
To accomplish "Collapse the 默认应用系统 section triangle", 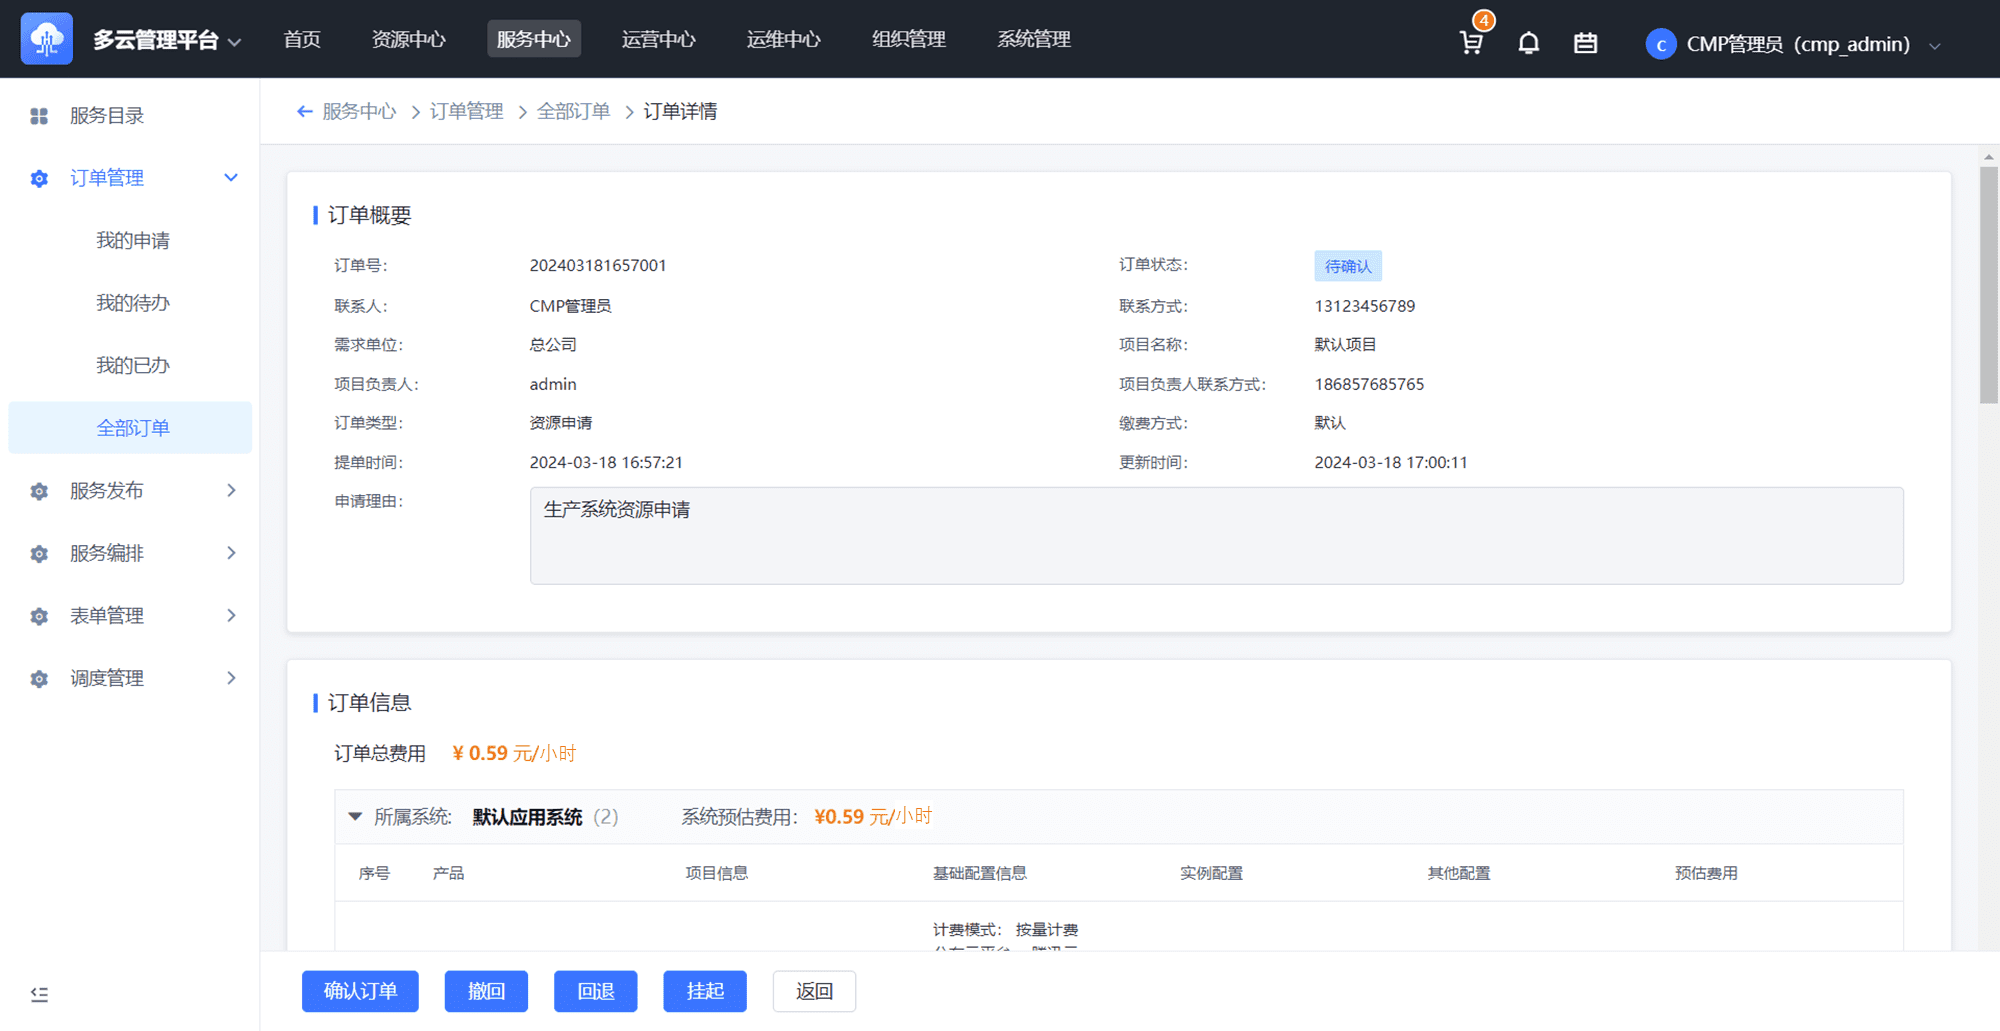I will pos(355,816).
